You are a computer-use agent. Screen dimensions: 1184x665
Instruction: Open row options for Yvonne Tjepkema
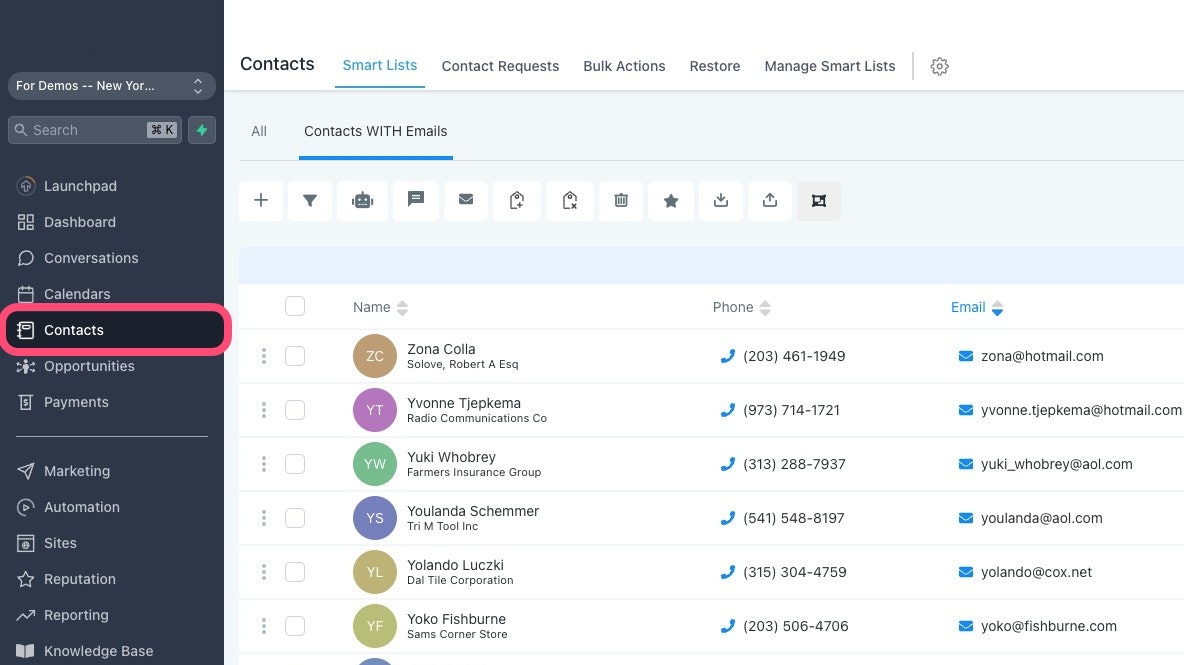point(264,410)
